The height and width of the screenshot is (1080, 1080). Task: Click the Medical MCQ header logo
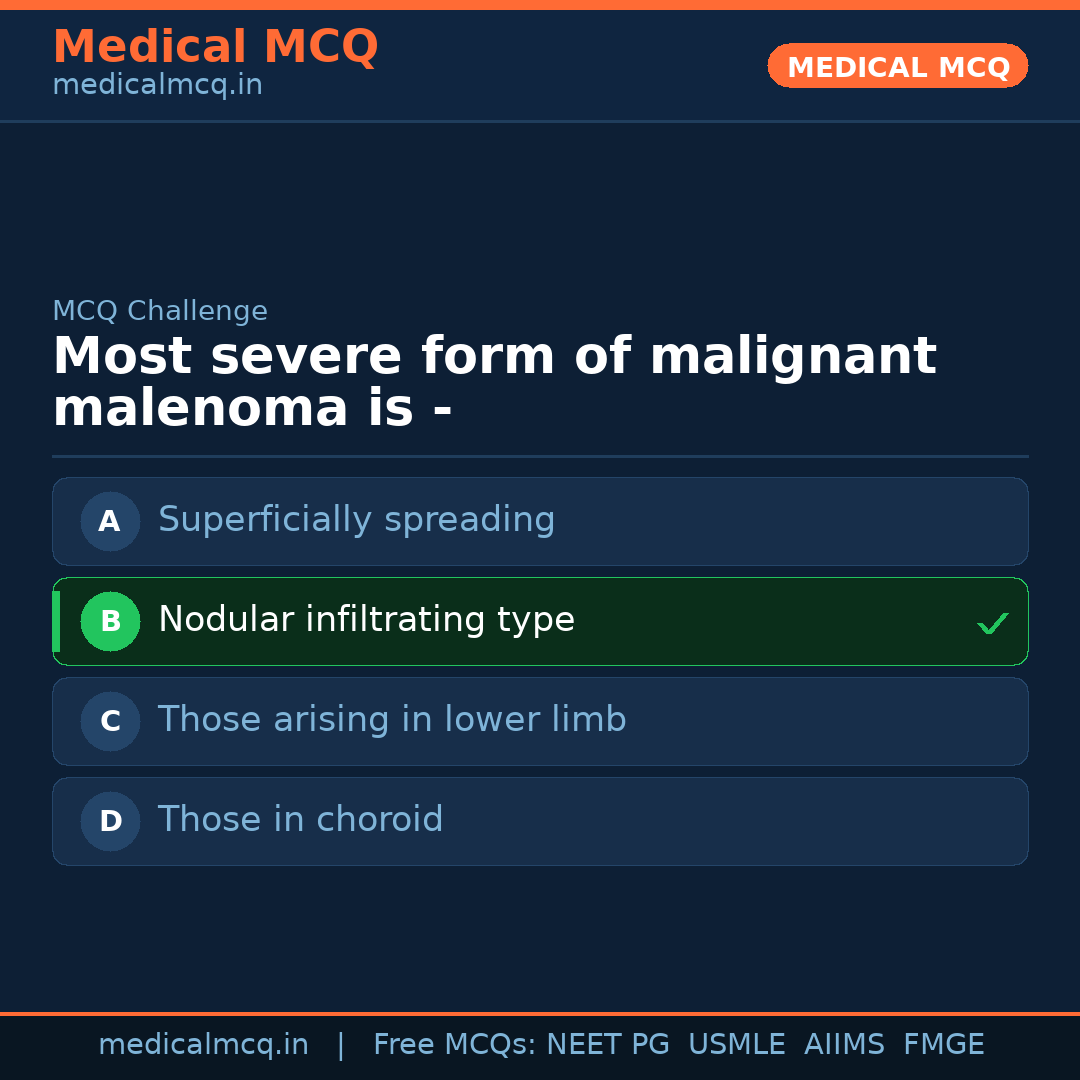[x=215, y=46]
